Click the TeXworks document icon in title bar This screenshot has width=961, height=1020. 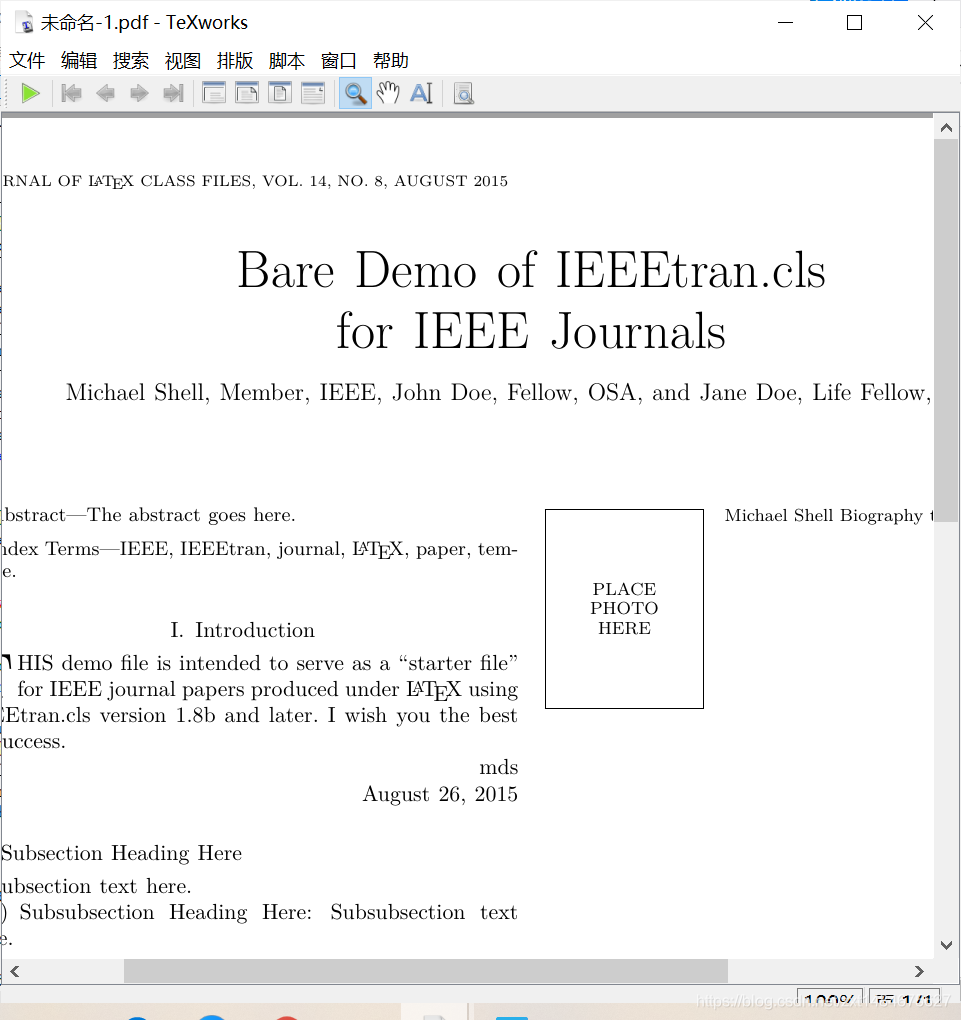(x=25, y=23)
